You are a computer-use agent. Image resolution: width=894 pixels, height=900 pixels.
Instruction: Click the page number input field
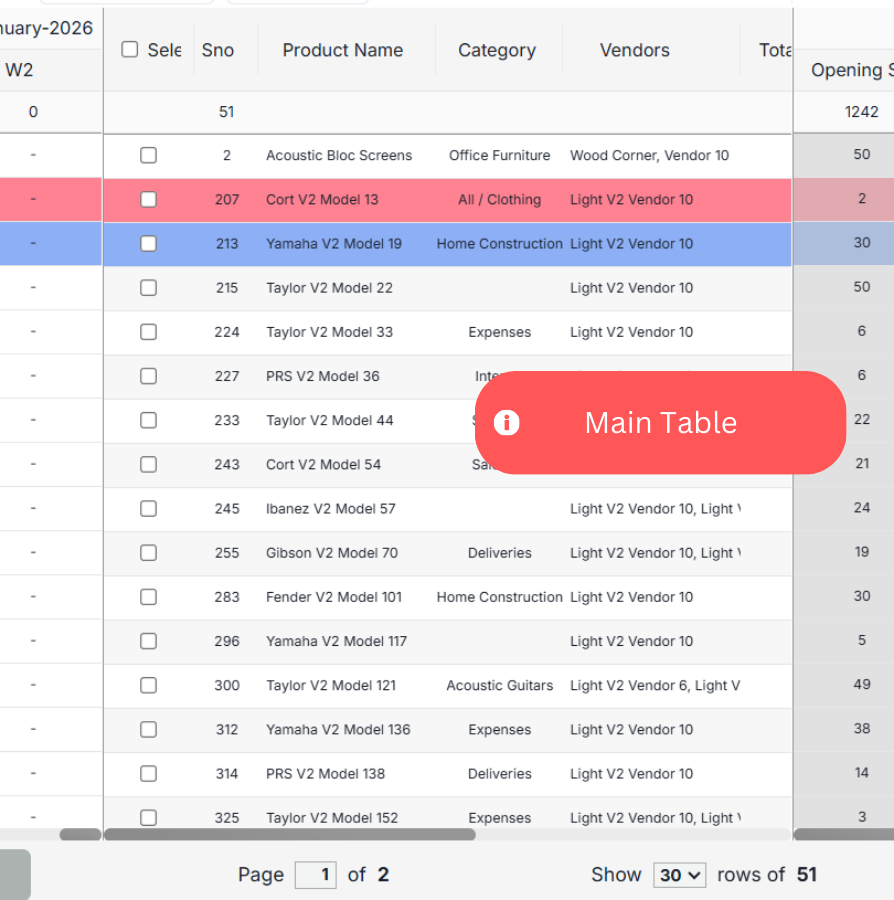tap(315, 875)
